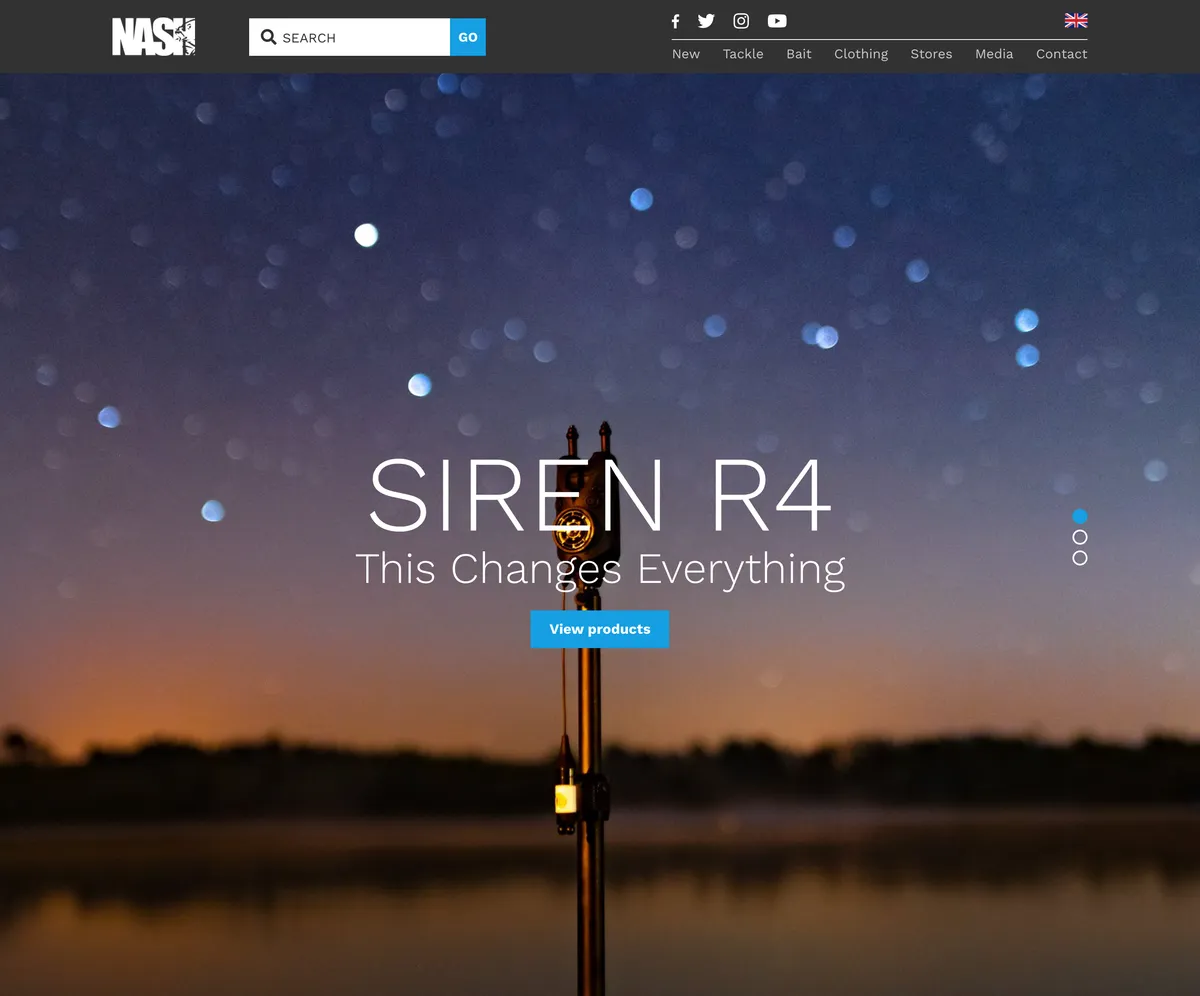Open the Facebook social icon
Screen dimensions: 1200x996
click(x=675, y=21)
